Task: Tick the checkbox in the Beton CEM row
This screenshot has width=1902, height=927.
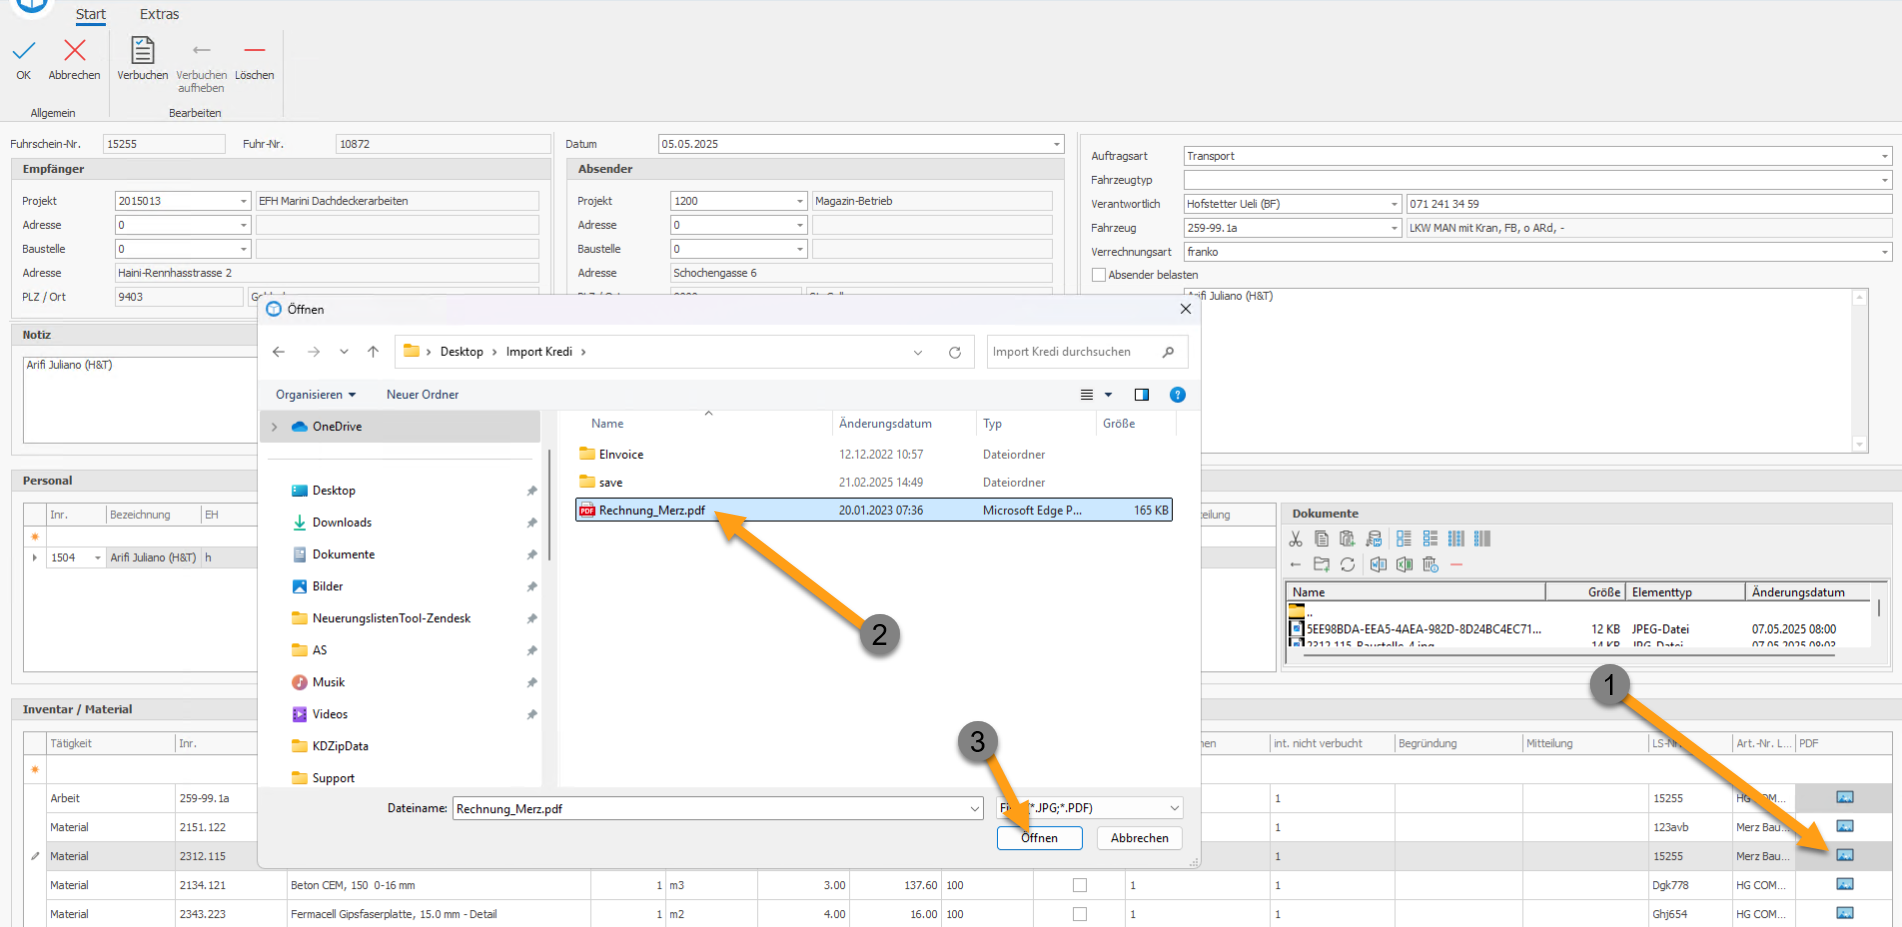Action: coord(1079,885)
